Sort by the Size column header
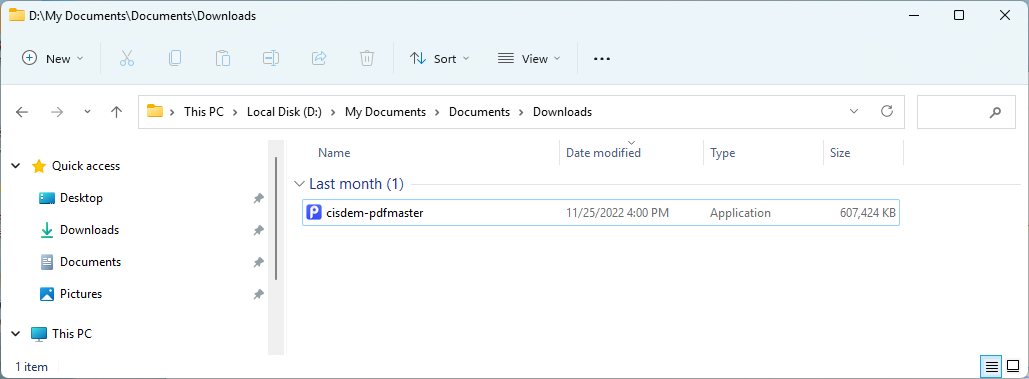The width and height of the screenshot is (1029, 379). (x=840, y=153)
